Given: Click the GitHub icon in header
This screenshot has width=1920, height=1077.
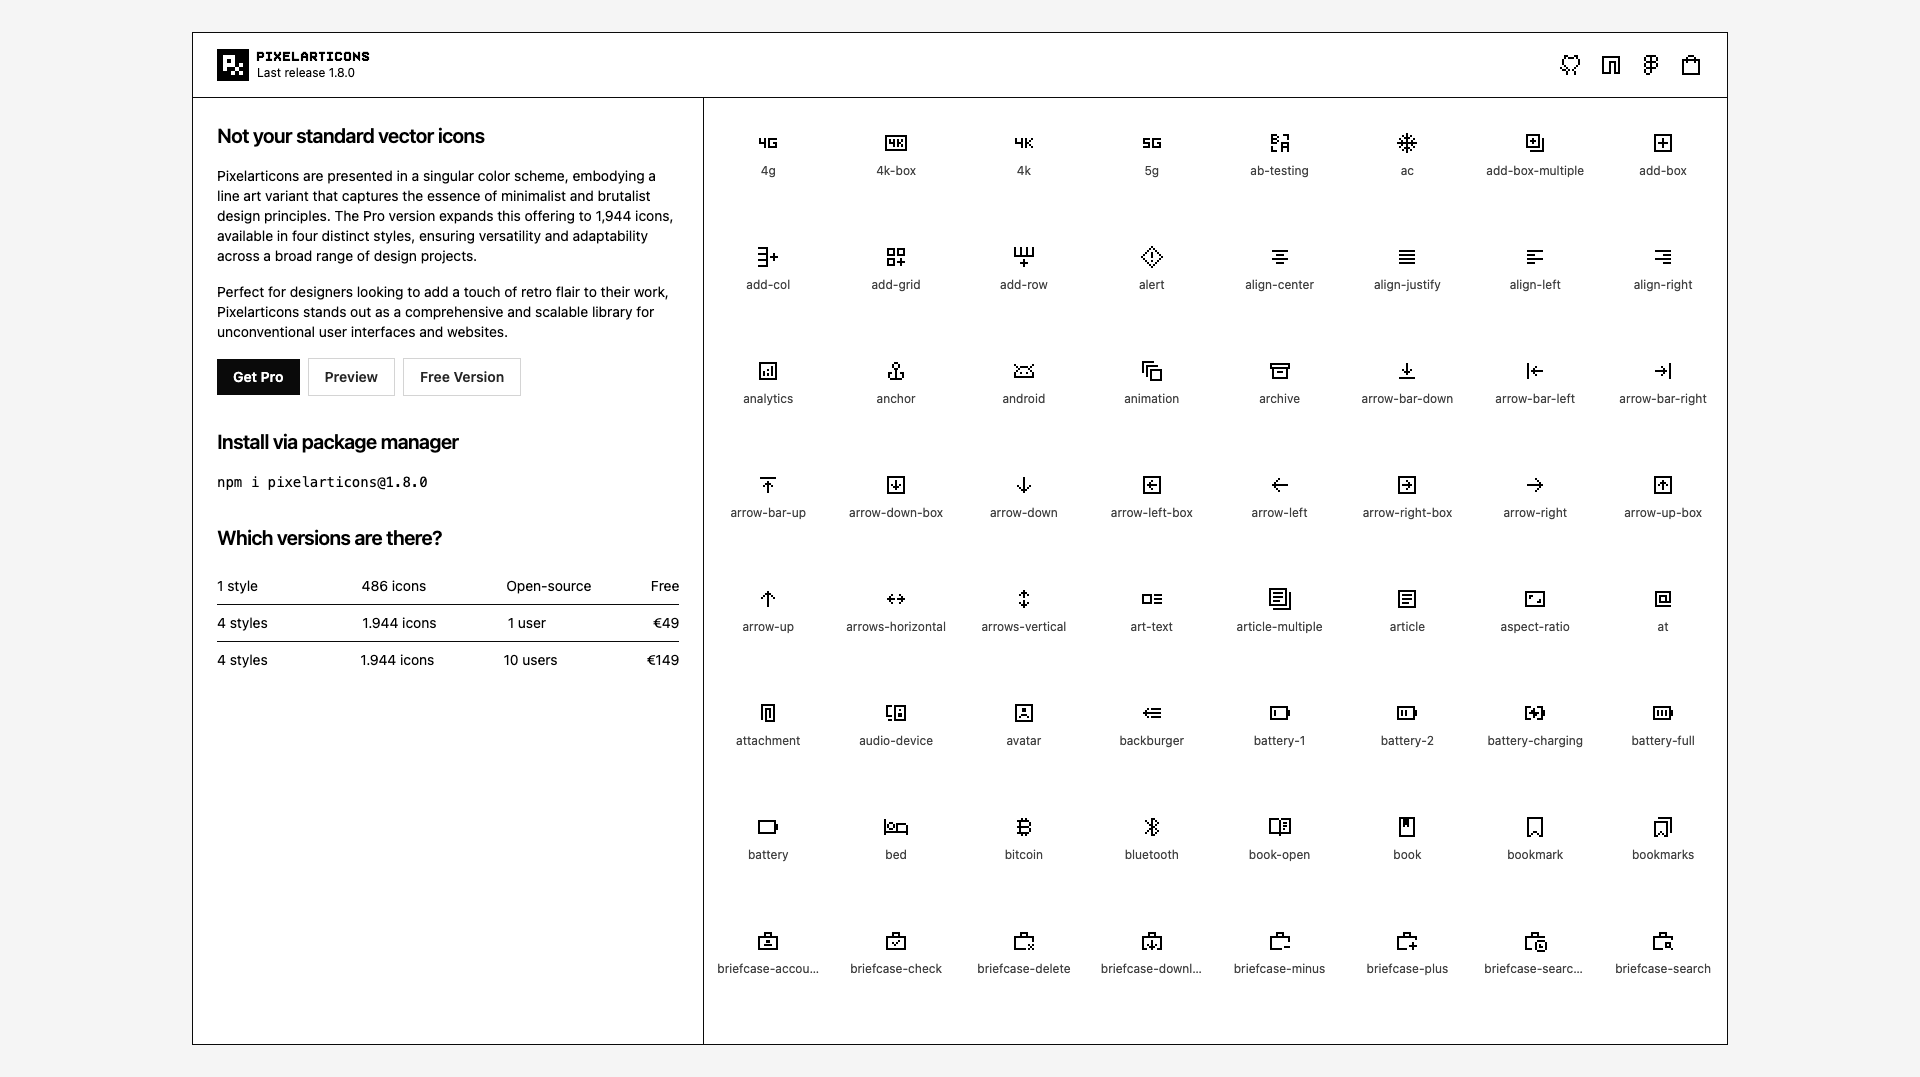Looking at the screenshot, I should (x=1570, y=65).
